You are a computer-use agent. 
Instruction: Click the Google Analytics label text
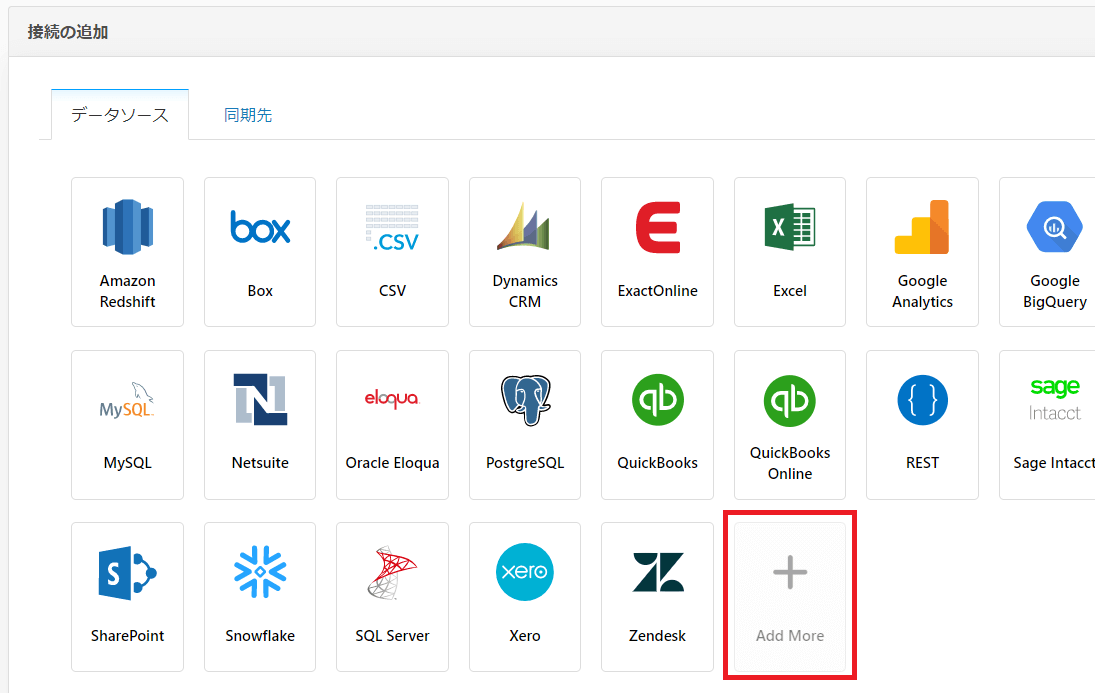922,291
